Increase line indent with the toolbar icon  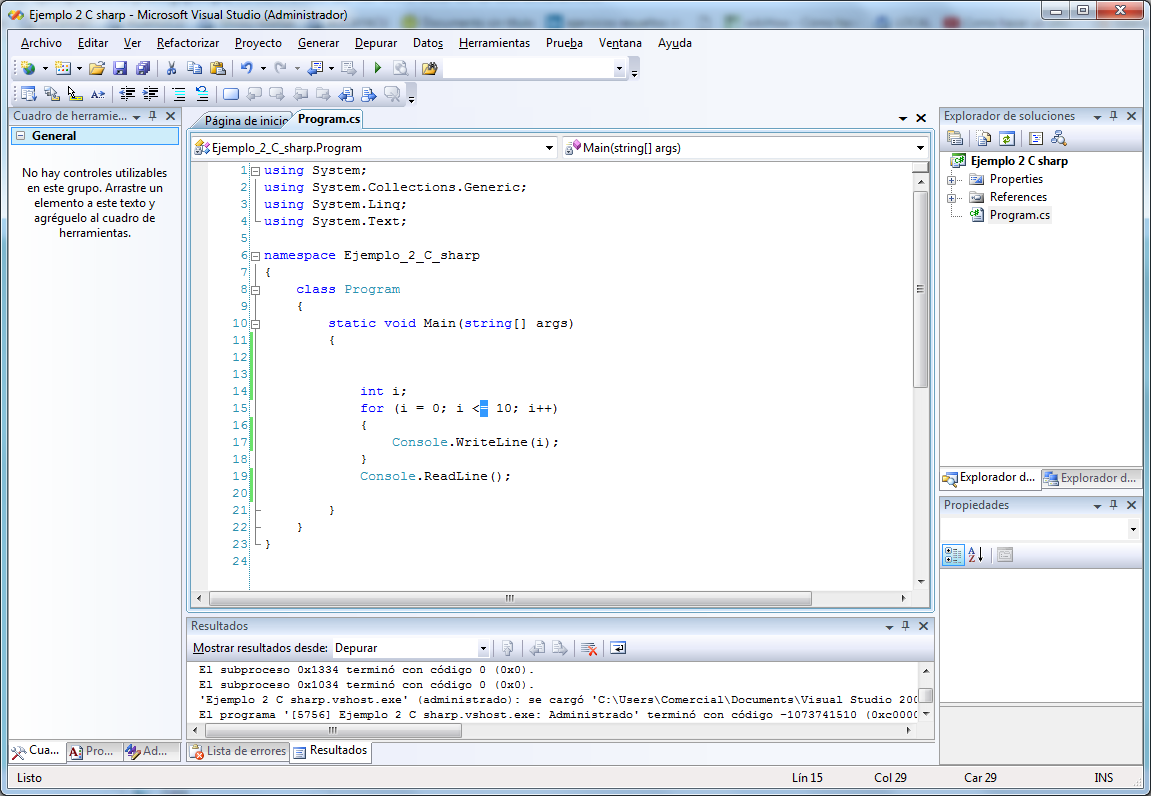150,94
